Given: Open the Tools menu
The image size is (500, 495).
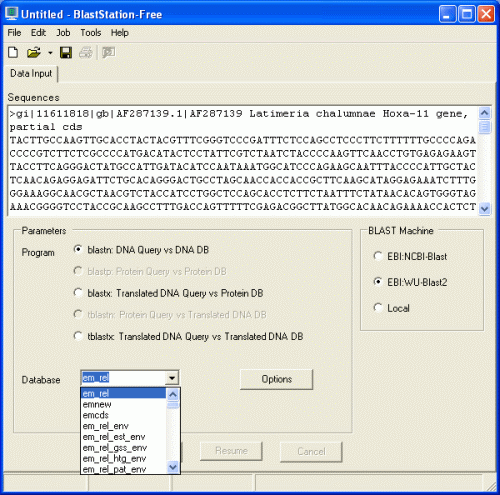Looking at the screenshot, I should 91,33.
